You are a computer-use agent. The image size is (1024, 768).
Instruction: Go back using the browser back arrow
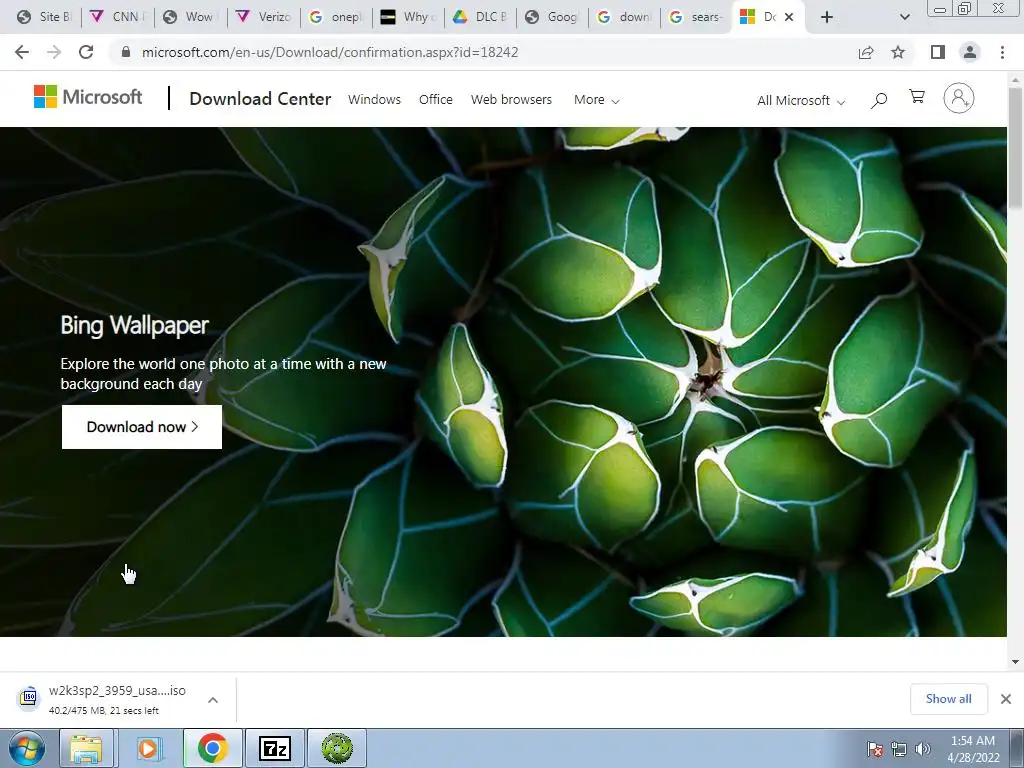tap(22, 52)
